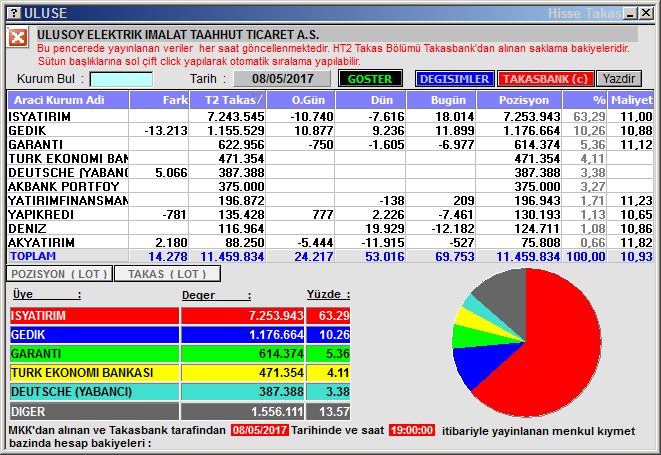
Task: Switch to TAKAS ( LOT ) tab
Action: tap(167, 274)
